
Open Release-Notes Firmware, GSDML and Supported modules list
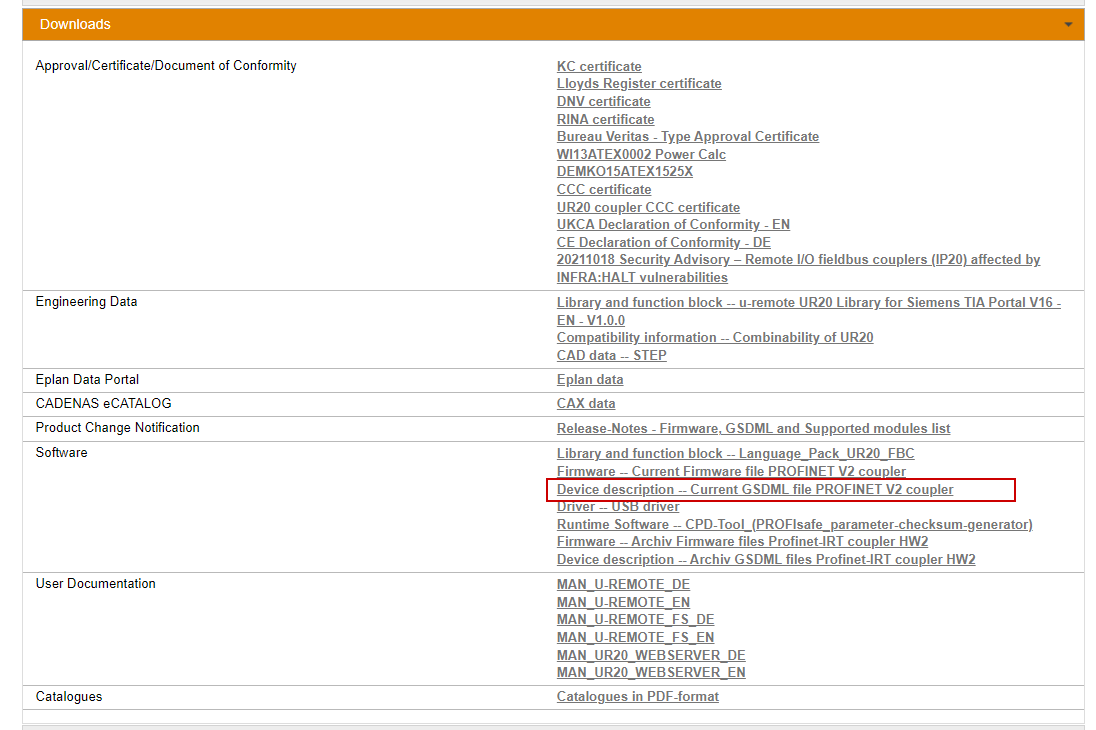[754, 429]
